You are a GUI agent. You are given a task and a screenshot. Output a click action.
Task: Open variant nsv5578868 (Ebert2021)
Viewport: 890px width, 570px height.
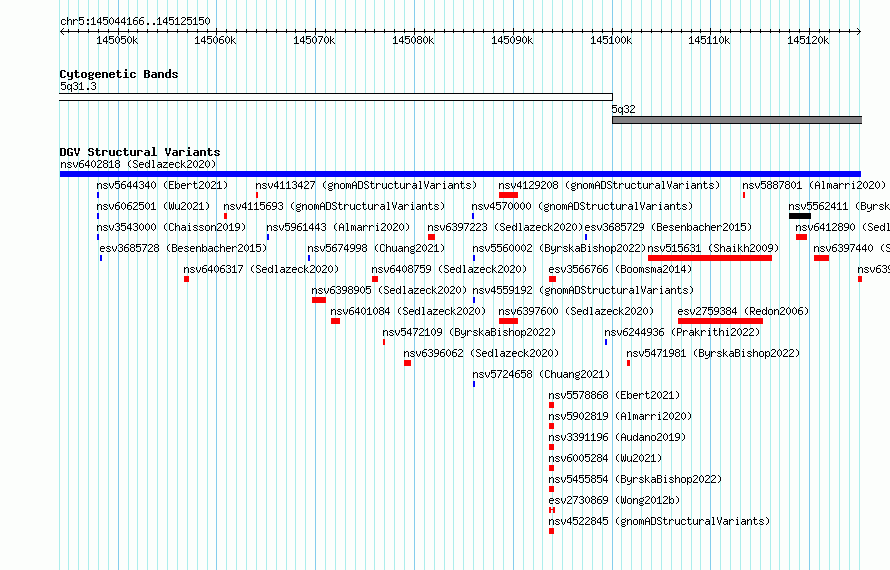(x=614, y=395)
